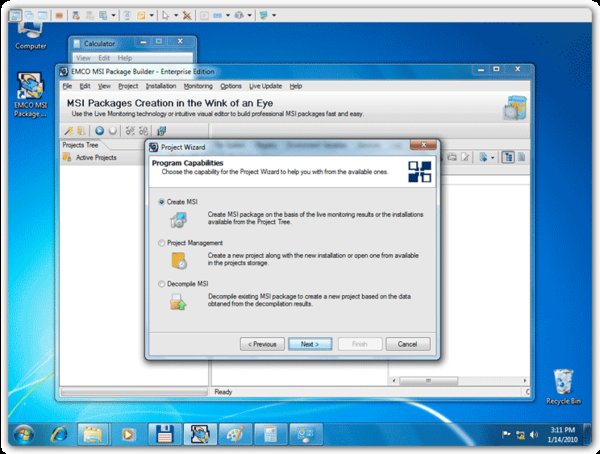Image resolution: width=600 pixels, height=454 pixels.
Task: Click the Next button in the wizard
Action: click(x=310, y=344)
